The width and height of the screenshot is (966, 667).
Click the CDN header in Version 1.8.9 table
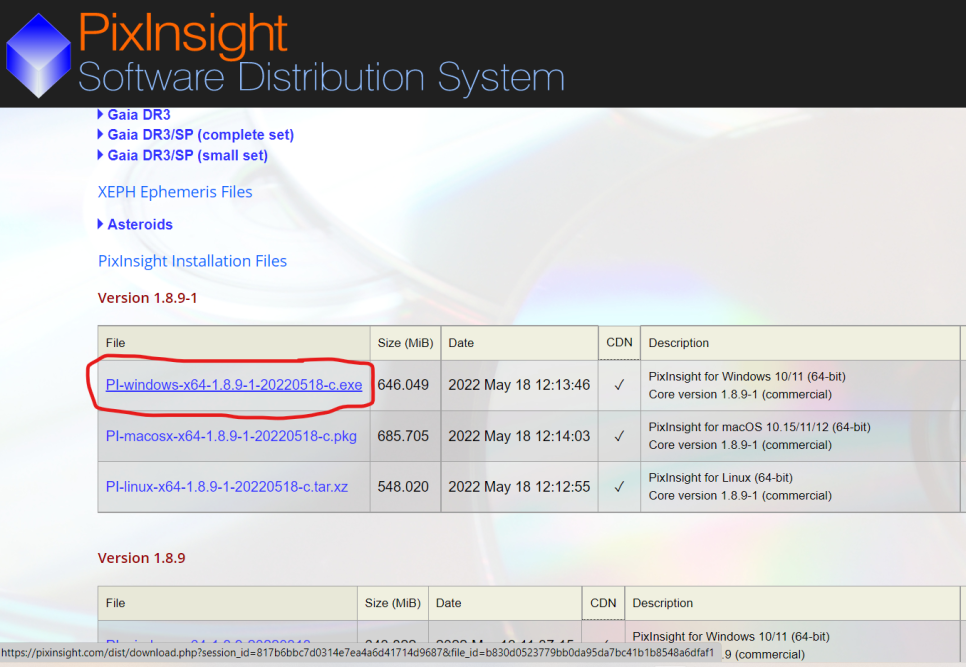point(603,602)
